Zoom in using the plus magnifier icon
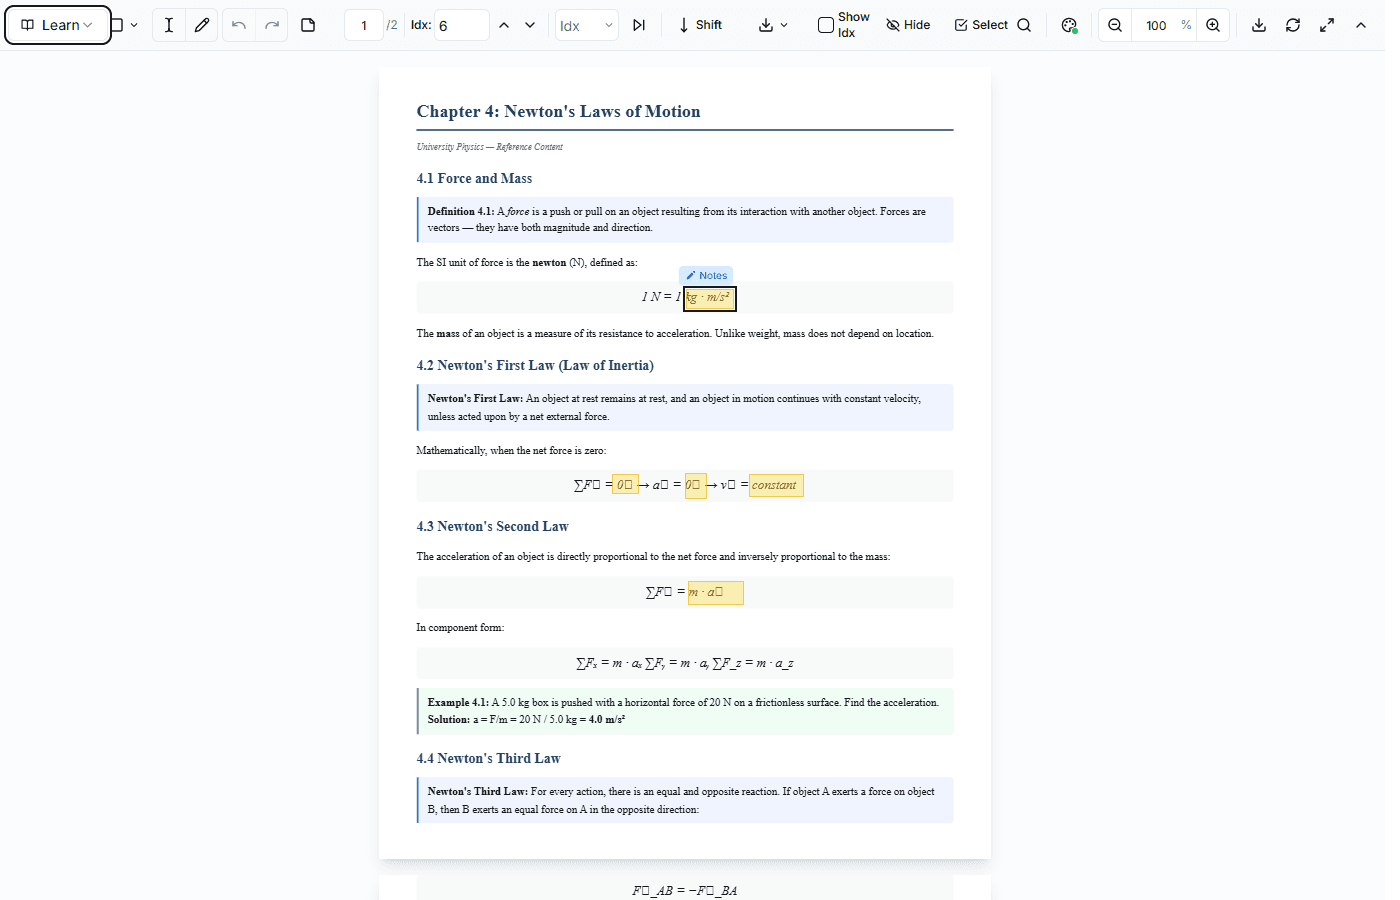 [x=1213, y=24]
